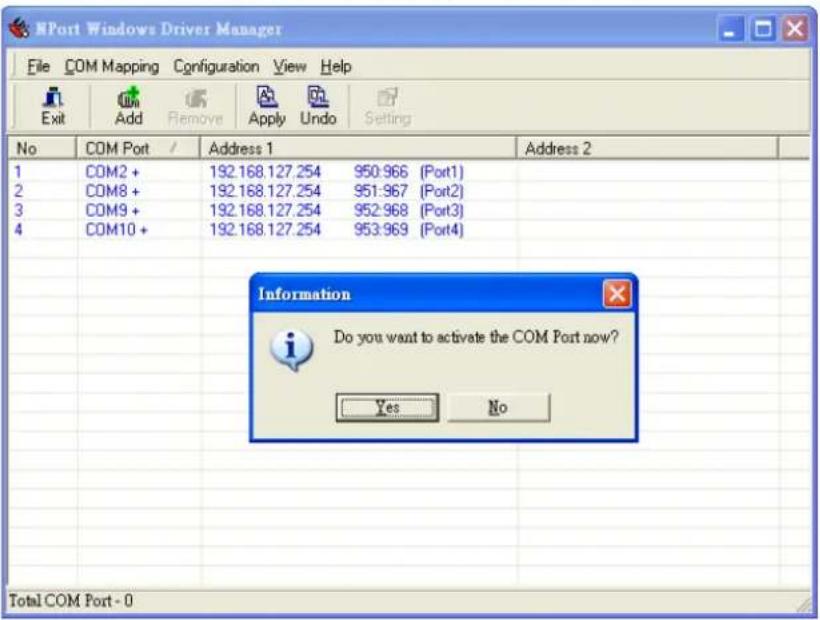This screenshot has width=820, height=620.
Task: Select the COM9 + row entry
Action: (x=112, y=210)
